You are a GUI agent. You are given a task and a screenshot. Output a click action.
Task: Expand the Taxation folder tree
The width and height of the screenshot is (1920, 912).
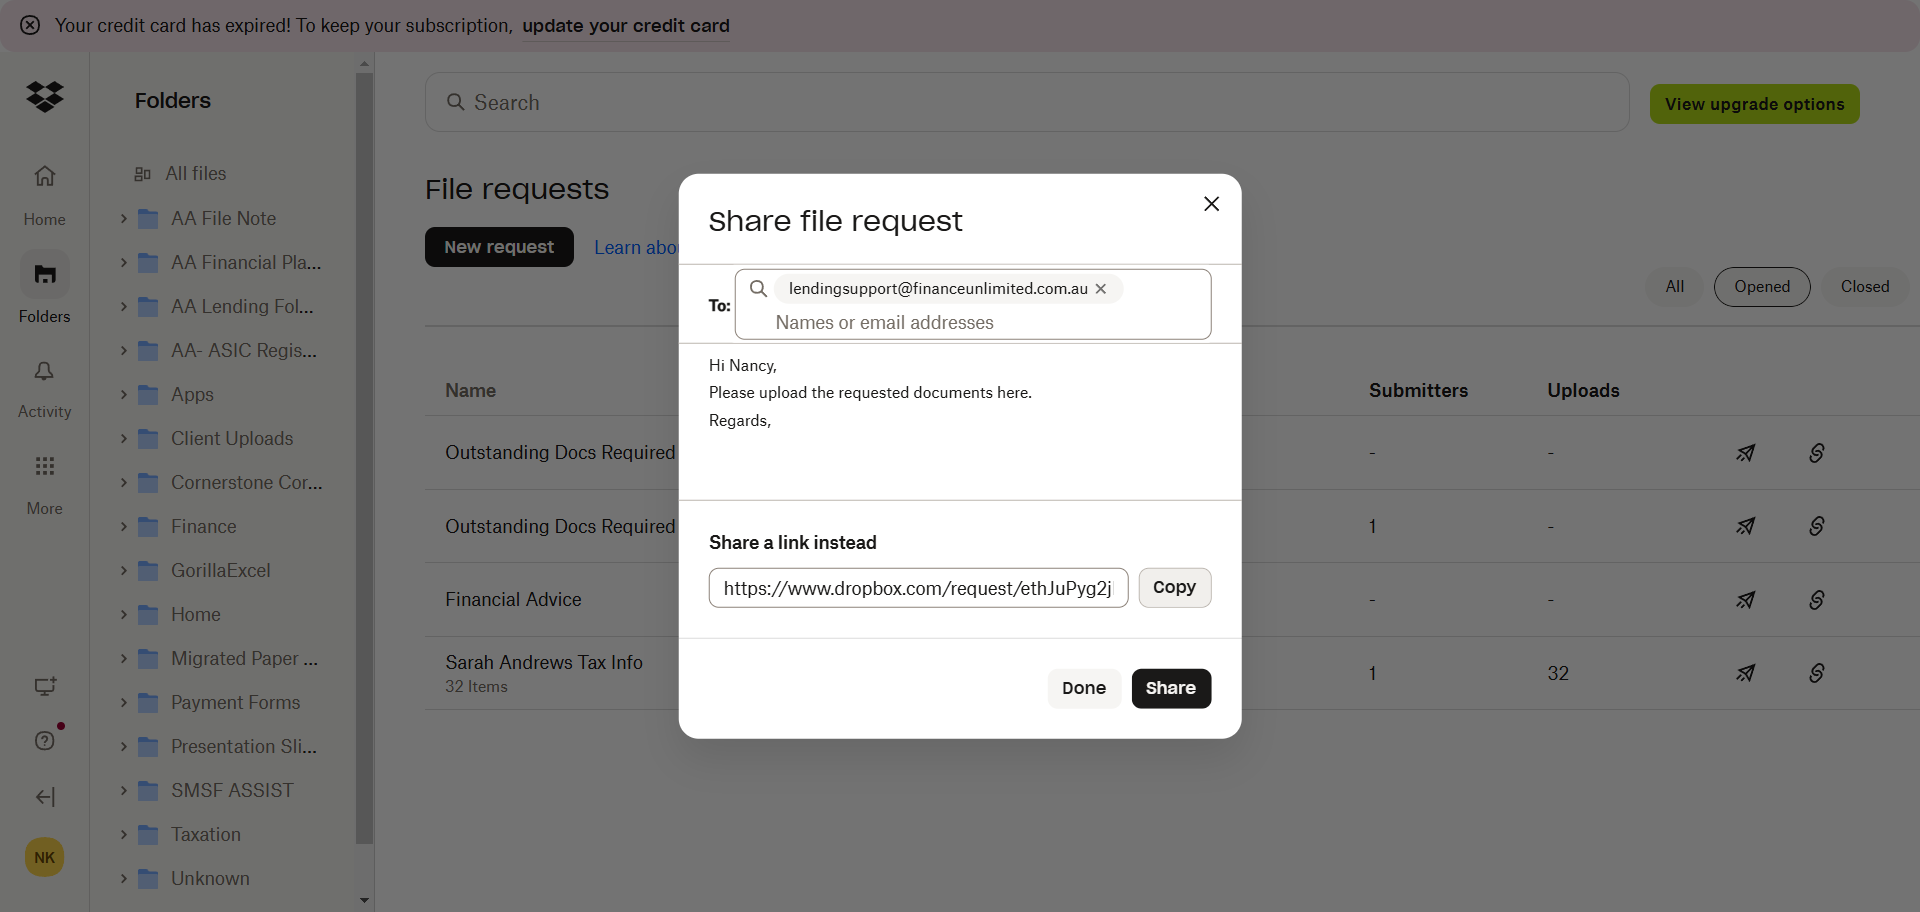pos(124,834)
